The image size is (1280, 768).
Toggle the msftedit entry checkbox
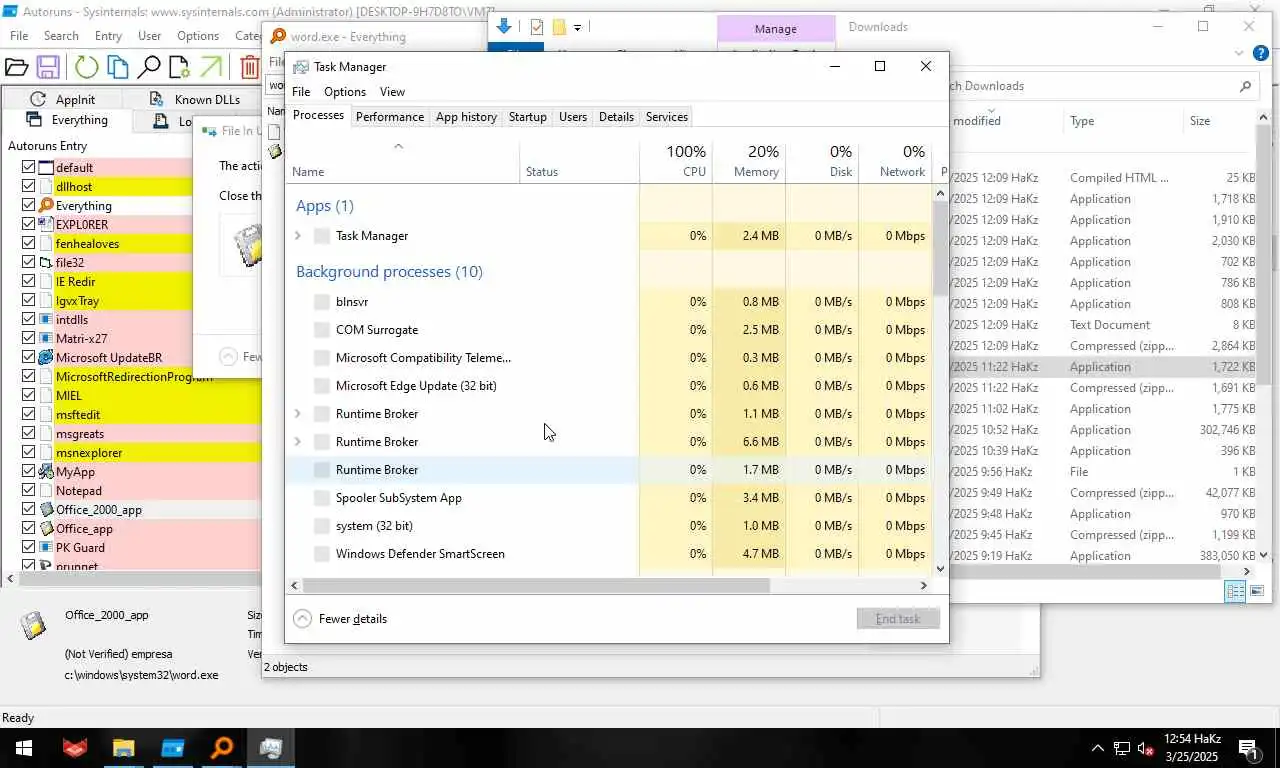(x=28, y=414)
